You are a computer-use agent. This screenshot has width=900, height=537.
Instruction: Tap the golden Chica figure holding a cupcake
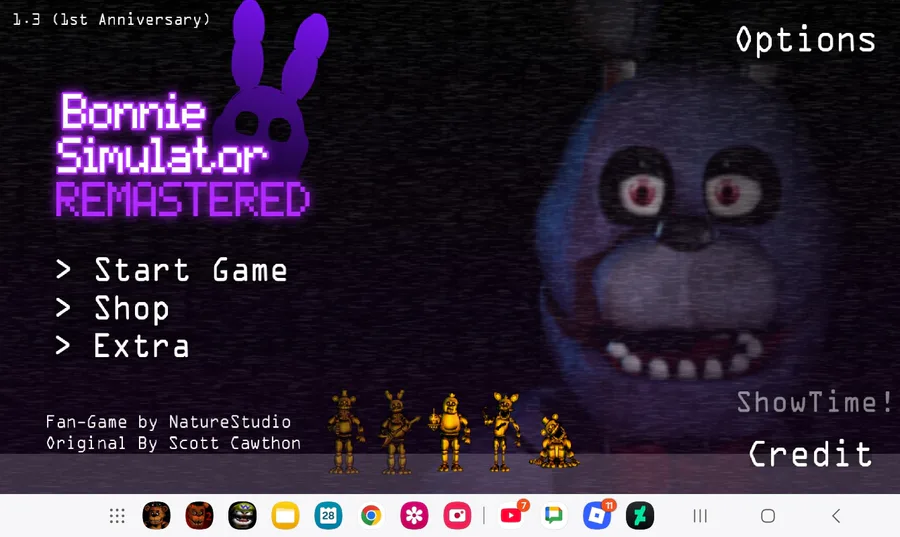pyautogui.click(x=451, y=433)
